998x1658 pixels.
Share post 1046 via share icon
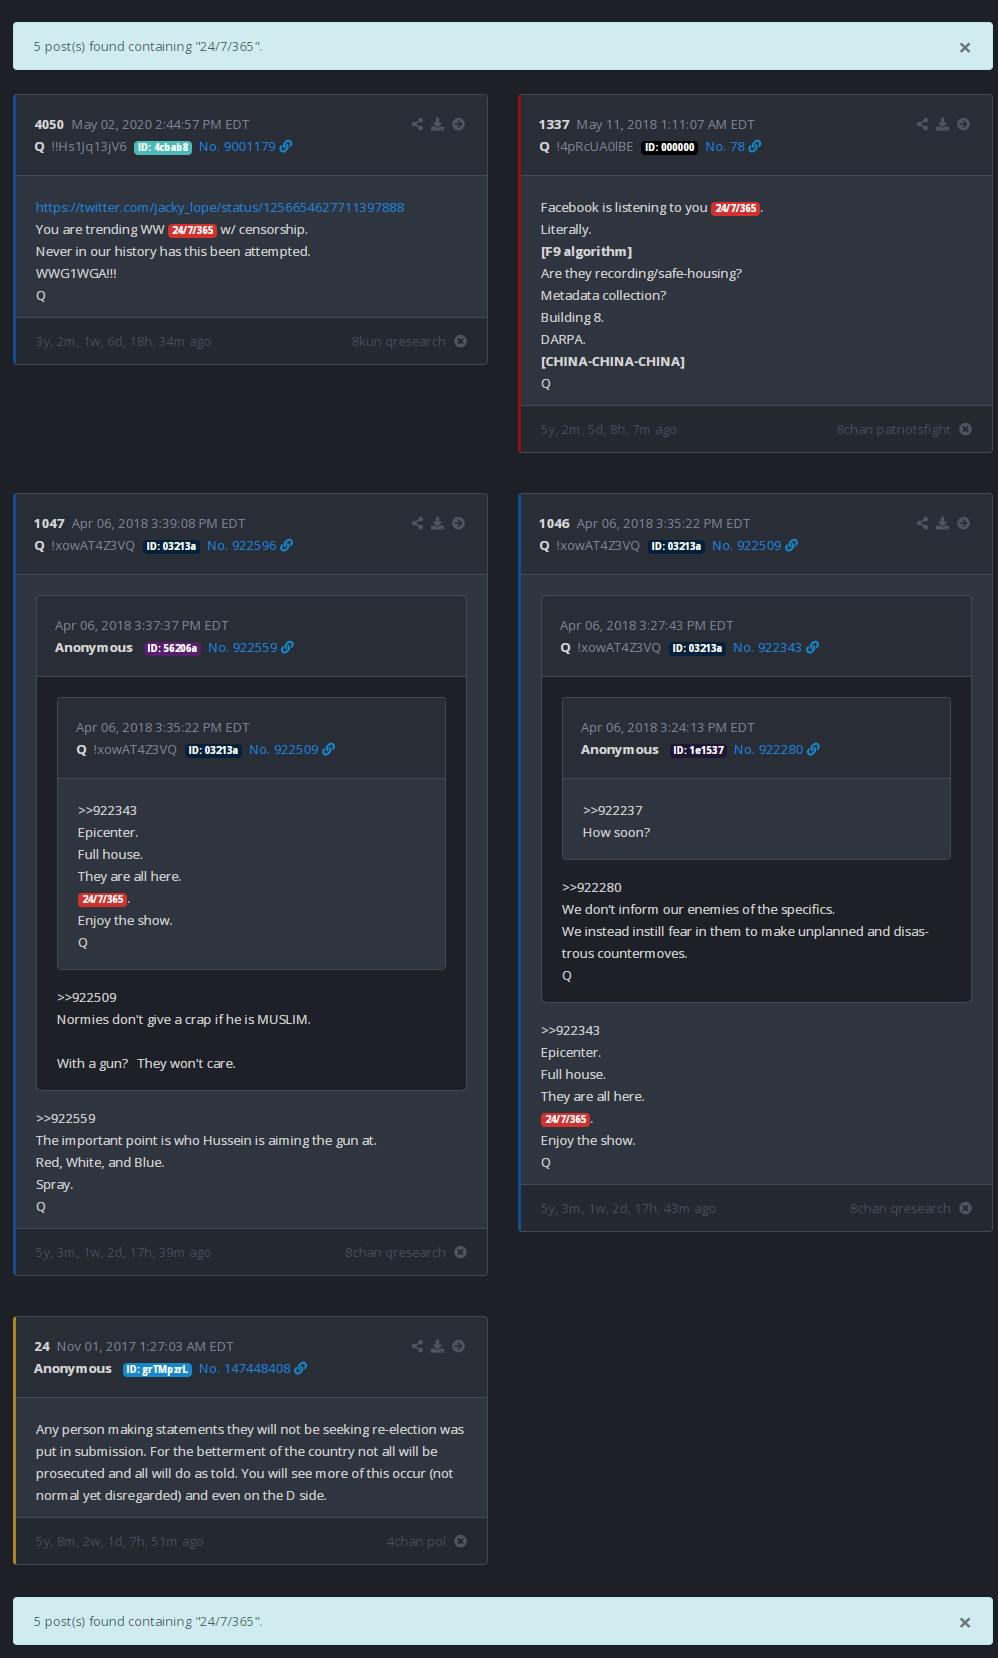(x=922, y=523)
